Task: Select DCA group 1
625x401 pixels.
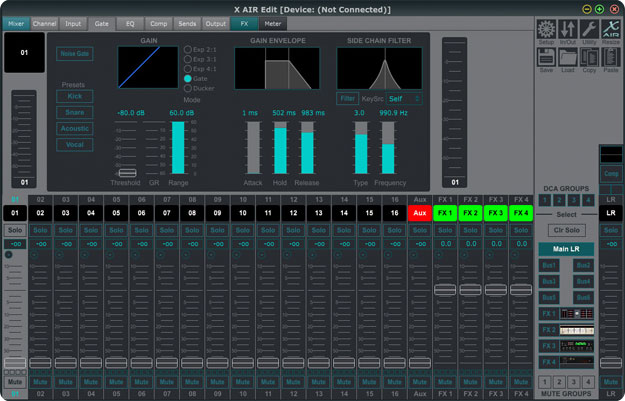Action: 545,200
